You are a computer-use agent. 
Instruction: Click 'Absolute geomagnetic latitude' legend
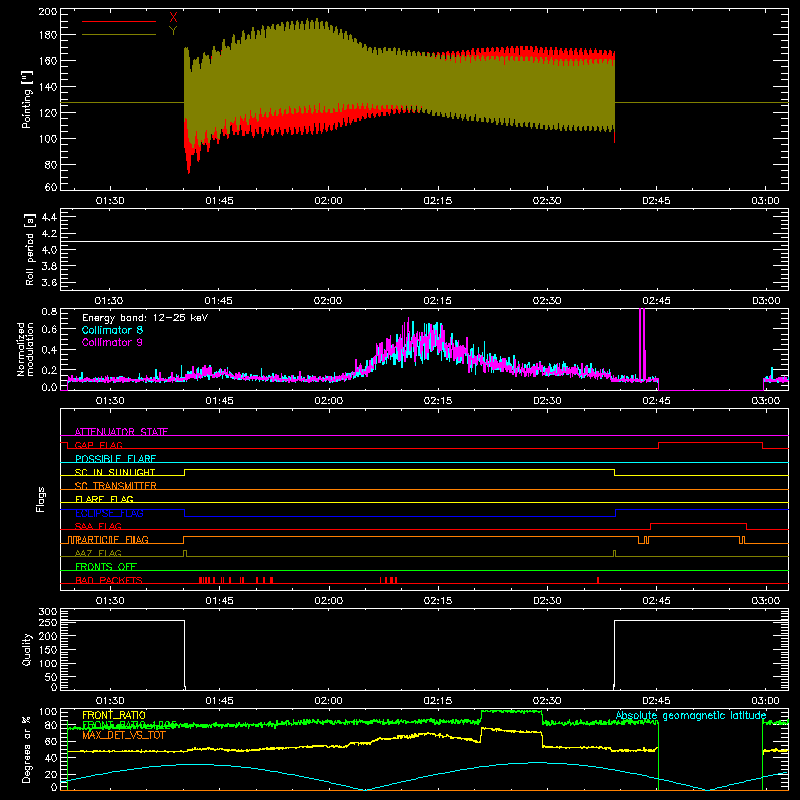691,716
